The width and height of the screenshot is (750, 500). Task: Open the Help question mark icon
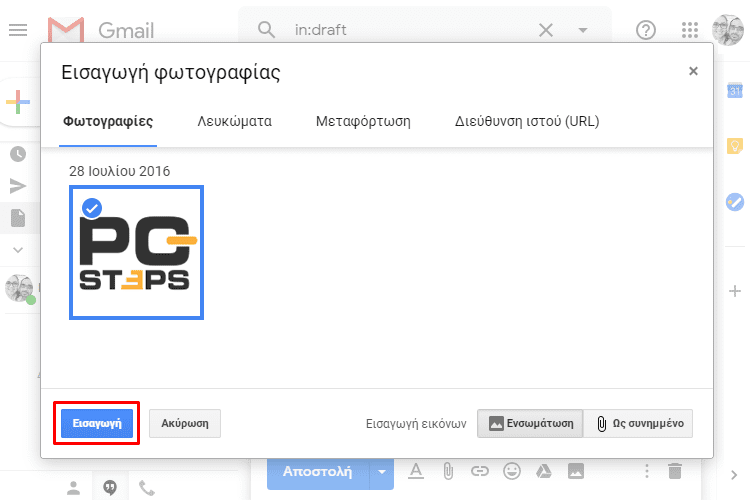646,30
